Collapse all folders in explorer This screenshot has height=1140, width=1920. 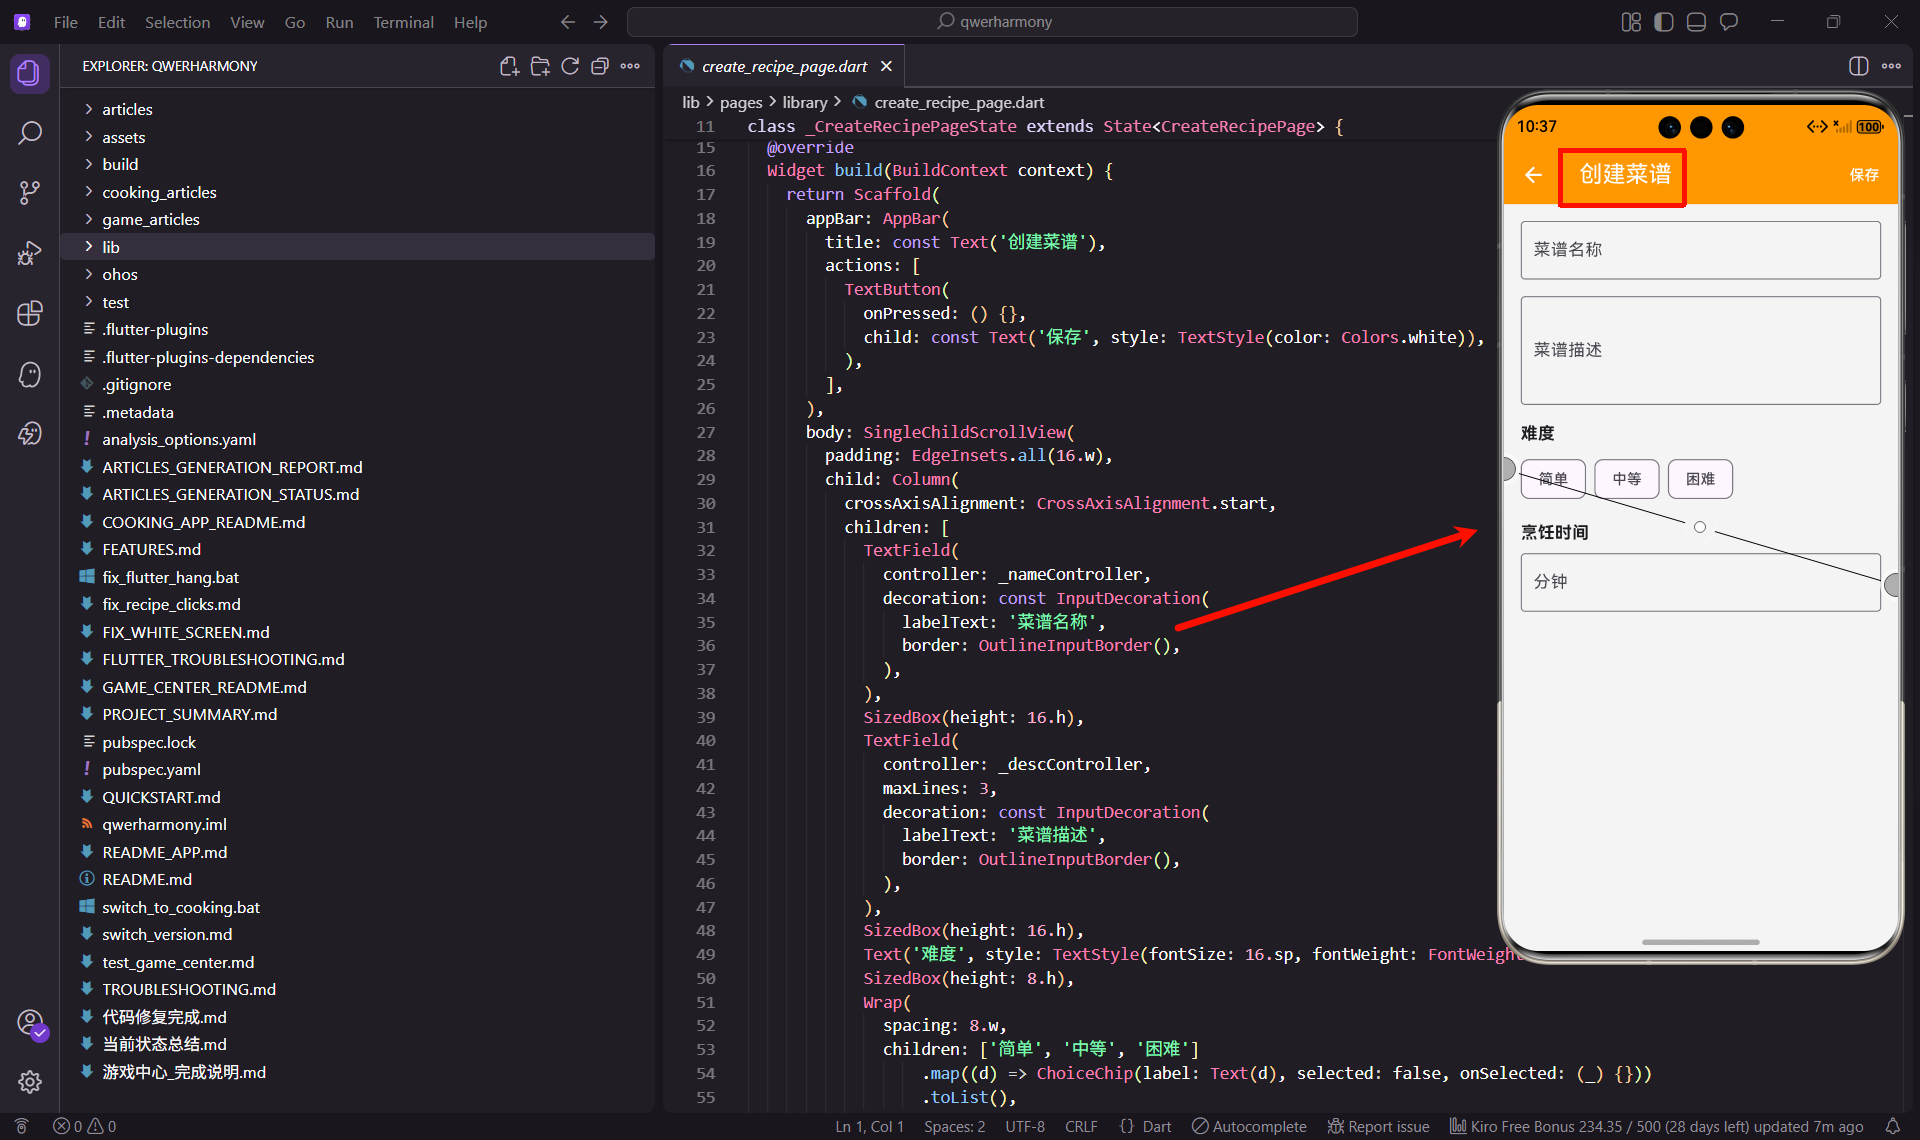[600, 66]
